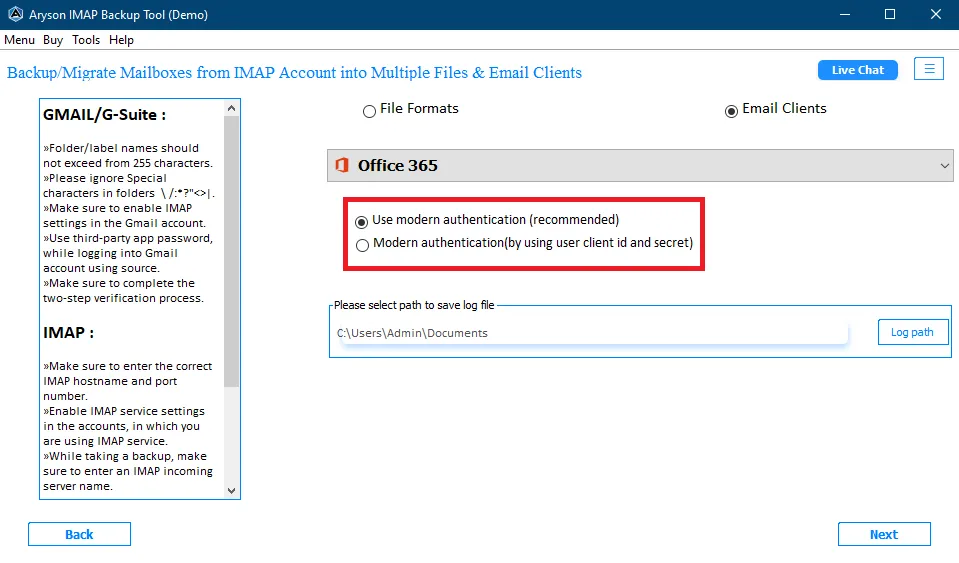Select the Email Clients radio option

pos(731,111)
